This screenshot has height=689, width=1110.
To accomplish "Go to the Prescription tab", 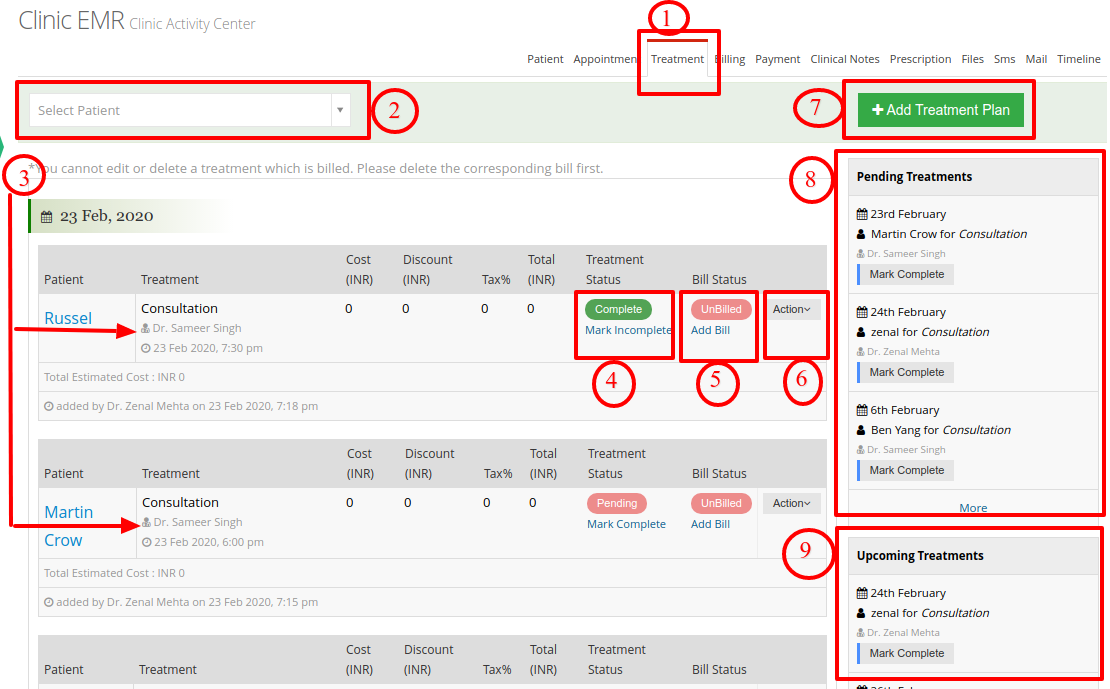I will (920, 59).
